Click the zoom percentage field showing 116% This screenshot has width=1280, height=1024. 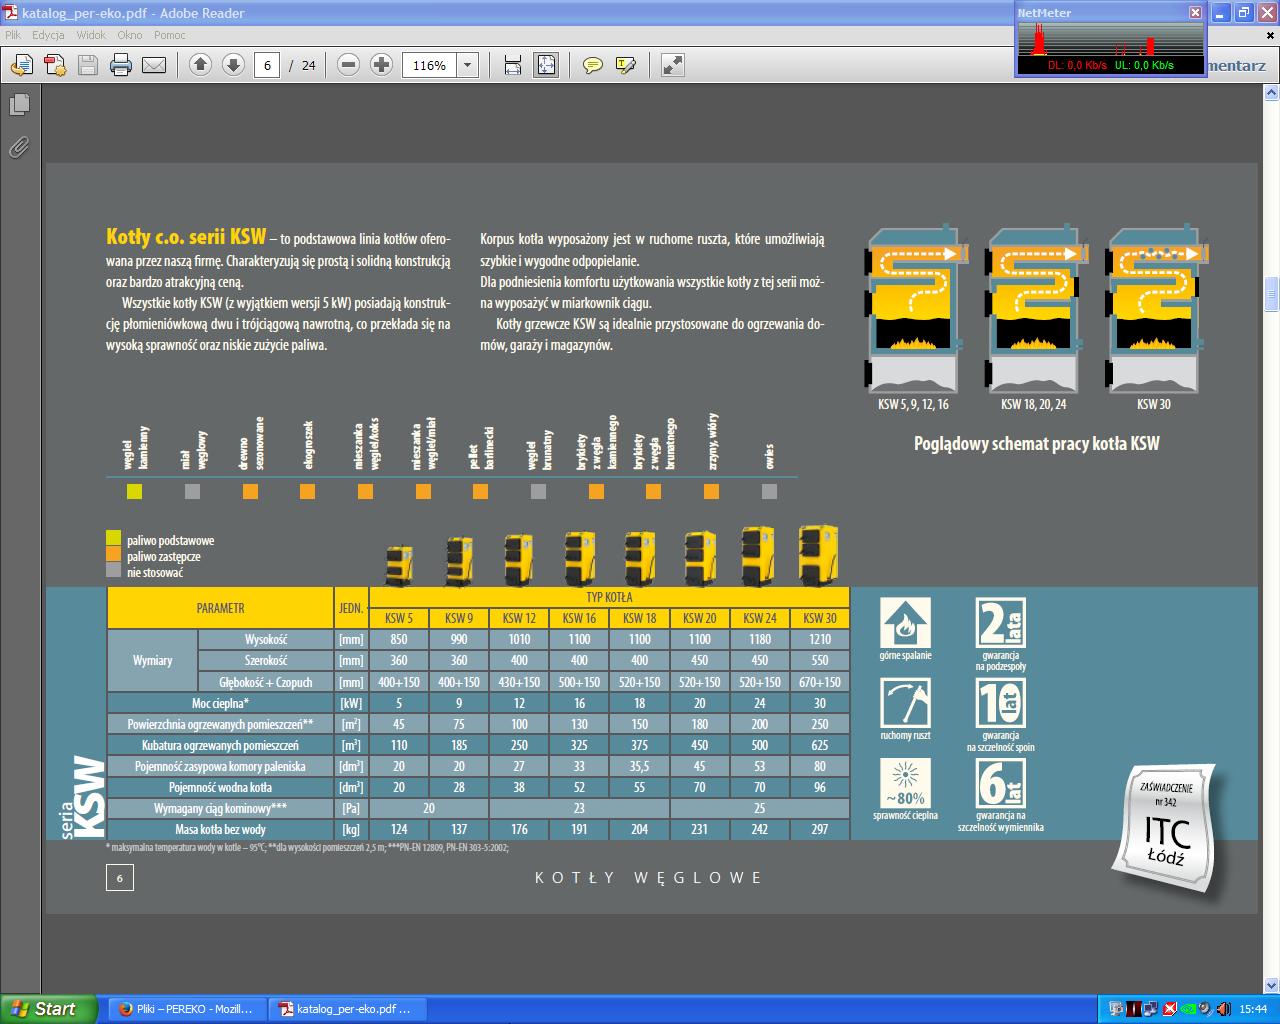430,65
